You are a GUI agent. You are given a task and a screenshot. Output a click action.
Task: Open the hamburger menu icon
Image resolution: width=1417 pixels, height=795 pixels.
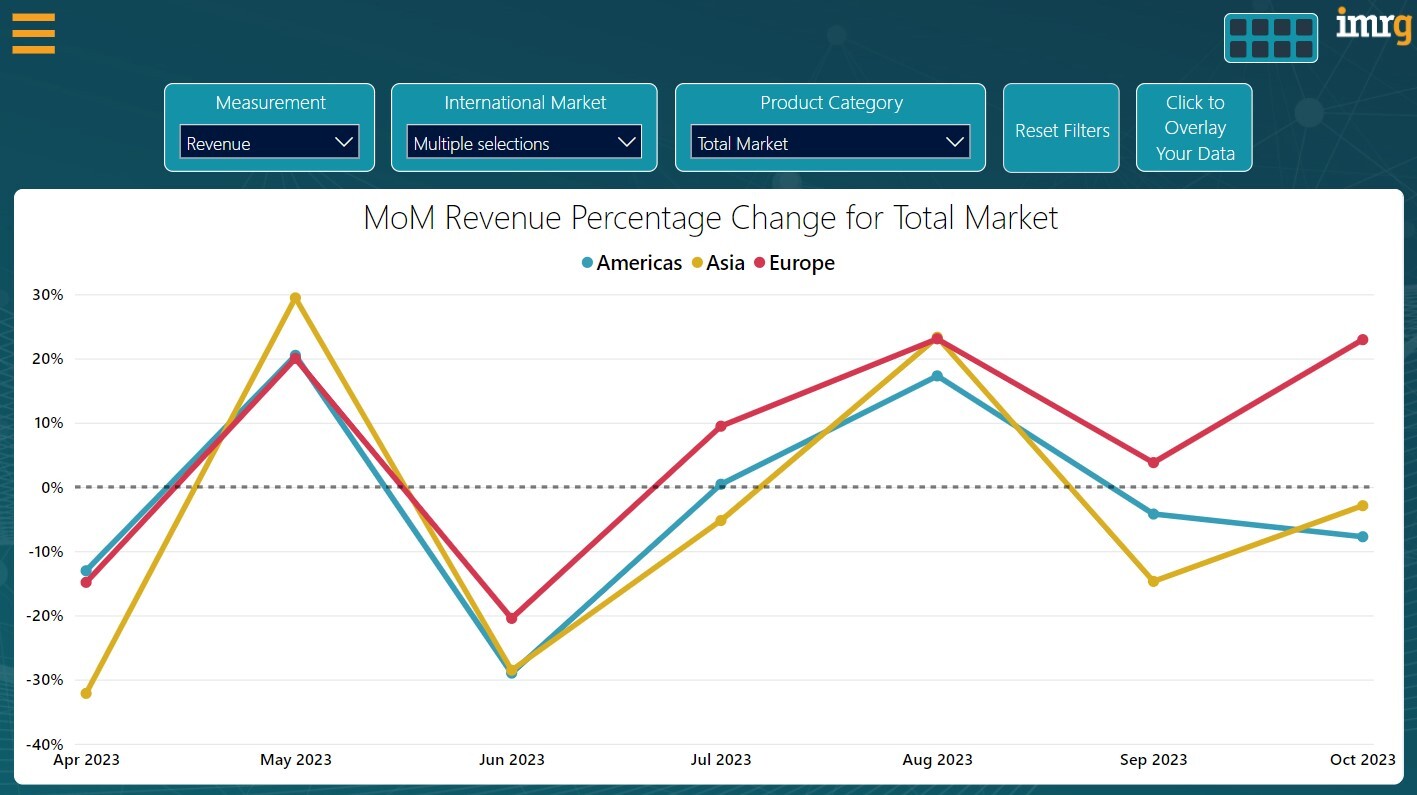click(x=33, y=33)
